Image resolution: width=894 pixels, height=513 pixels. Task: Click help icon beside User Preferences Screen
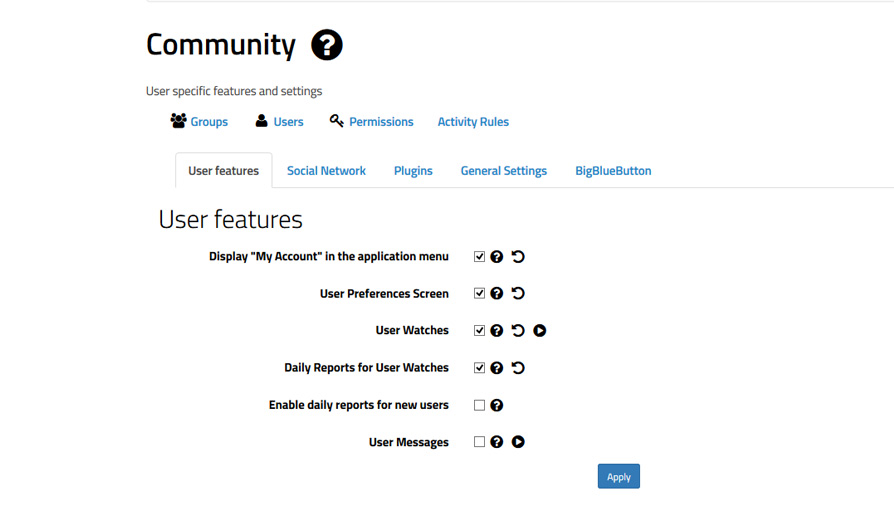point(497,294)
